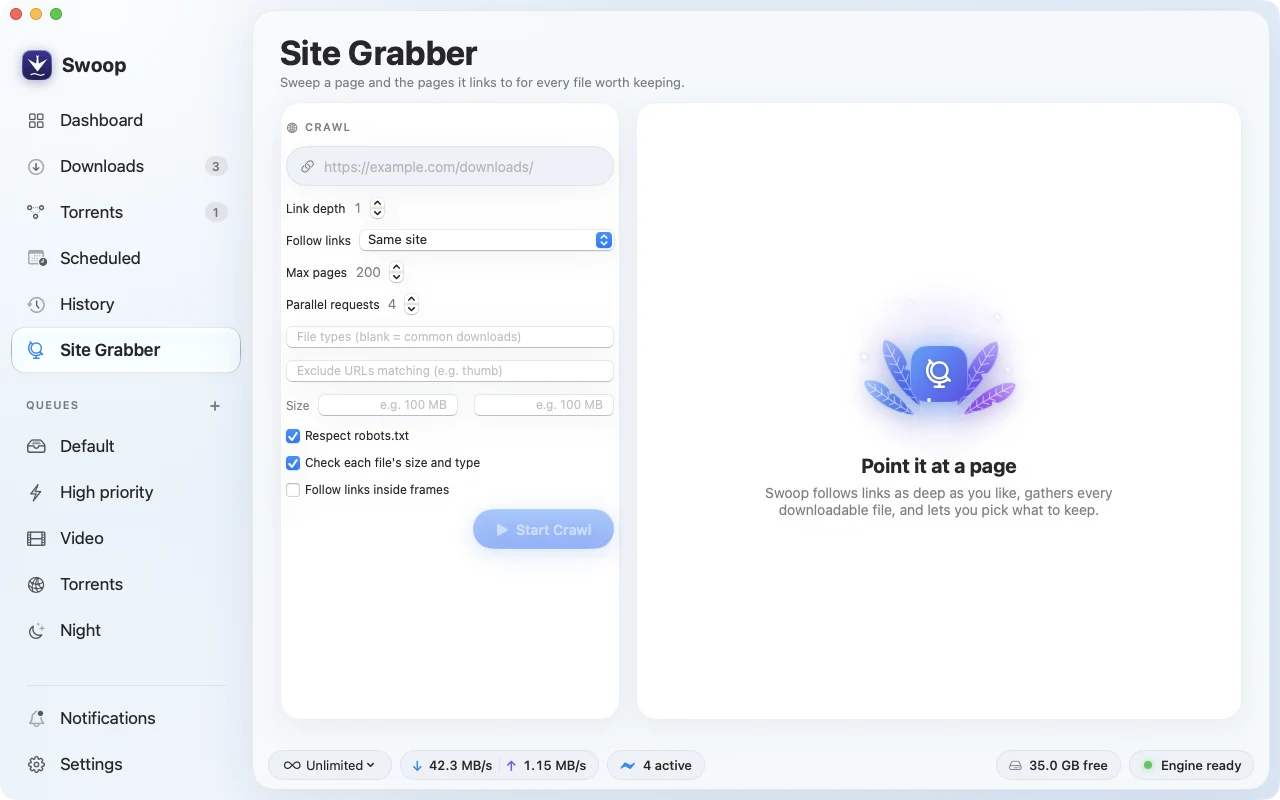
Task: Click the High priority lightning icon
Action: 36,492
